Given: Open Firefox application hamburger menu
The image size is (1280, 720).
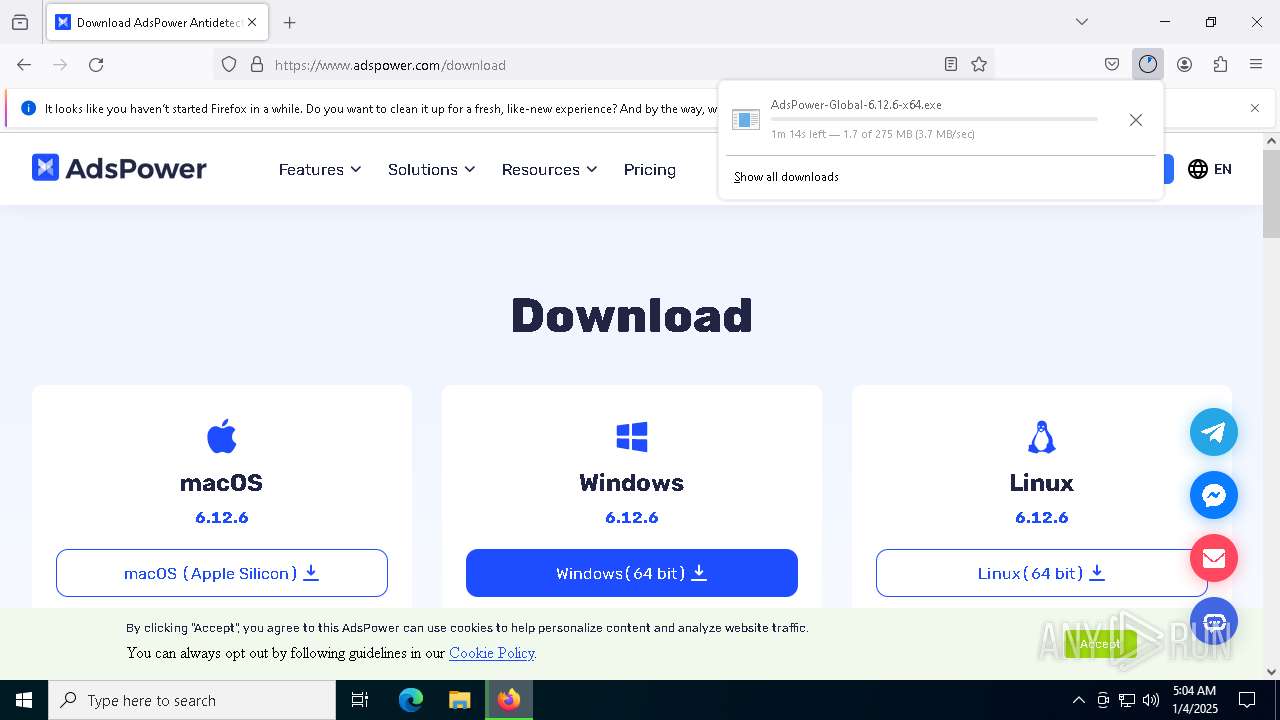Looking at the screenshot, I should [x=1256, y=64].
